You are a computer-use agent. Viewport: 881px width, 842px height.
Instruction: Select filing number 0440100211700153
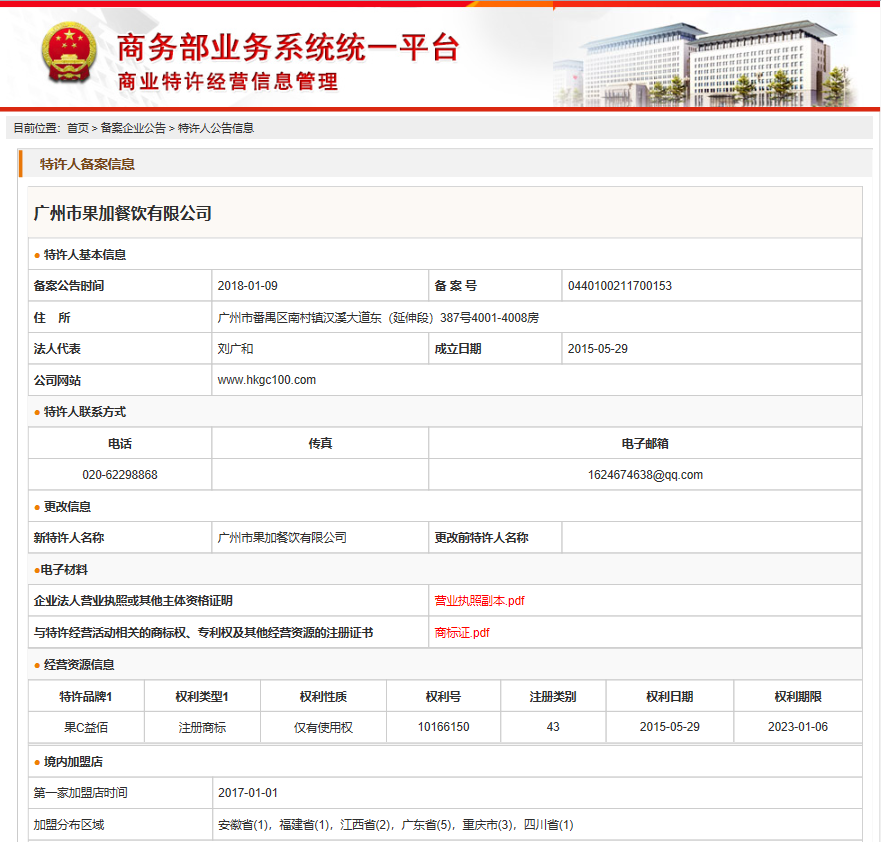(620, 285)
